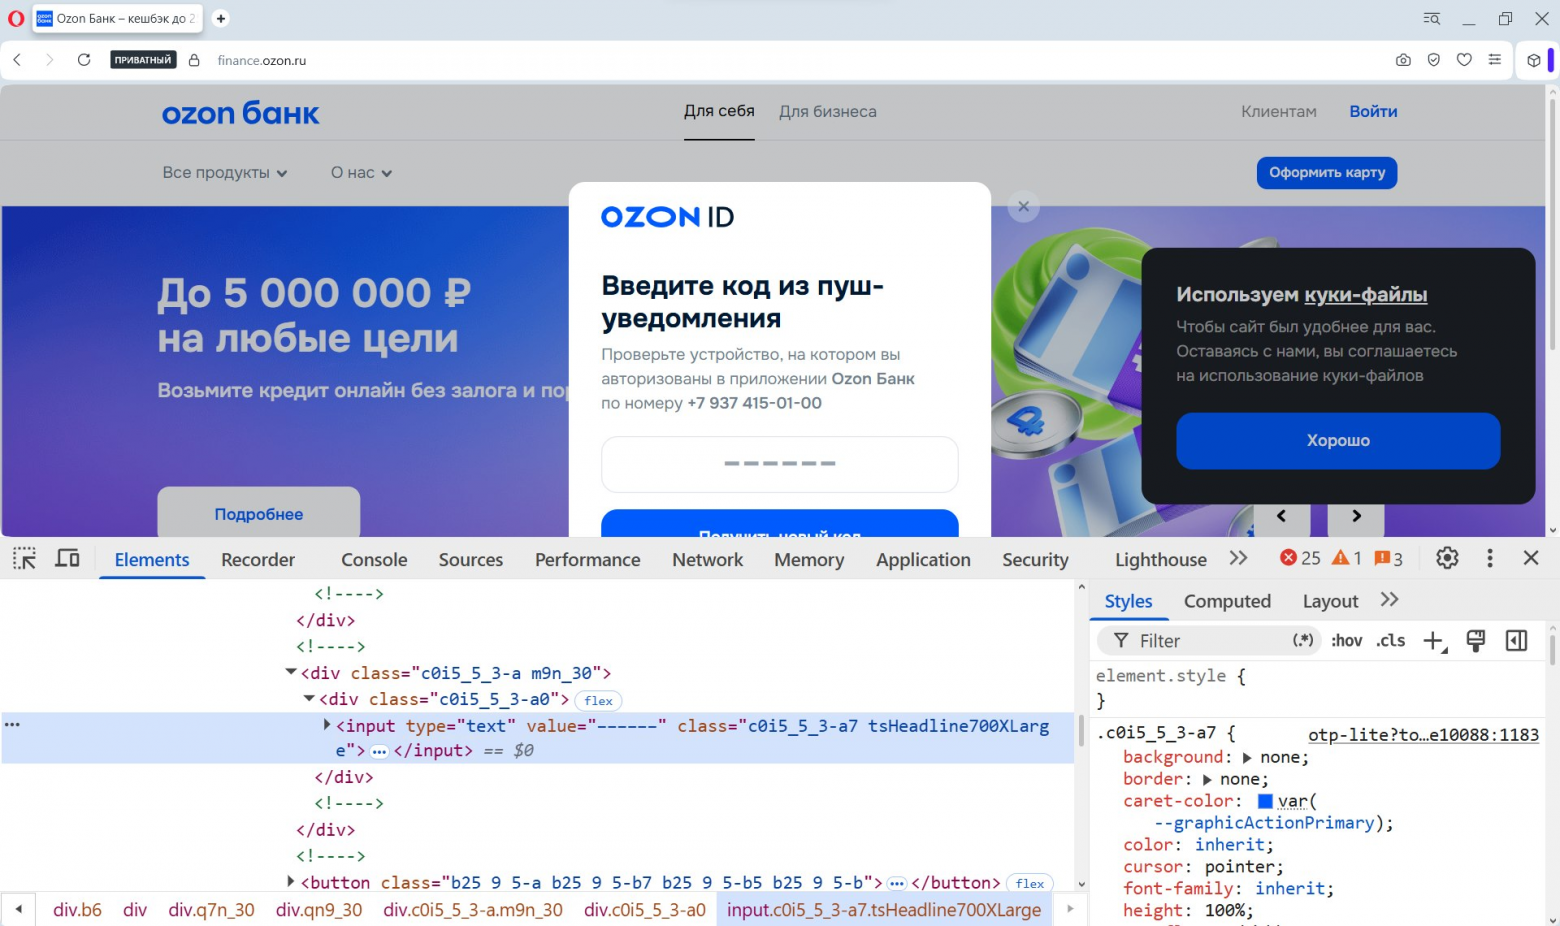Close the Ozon ID popup dialog

tap(1023, 206)
